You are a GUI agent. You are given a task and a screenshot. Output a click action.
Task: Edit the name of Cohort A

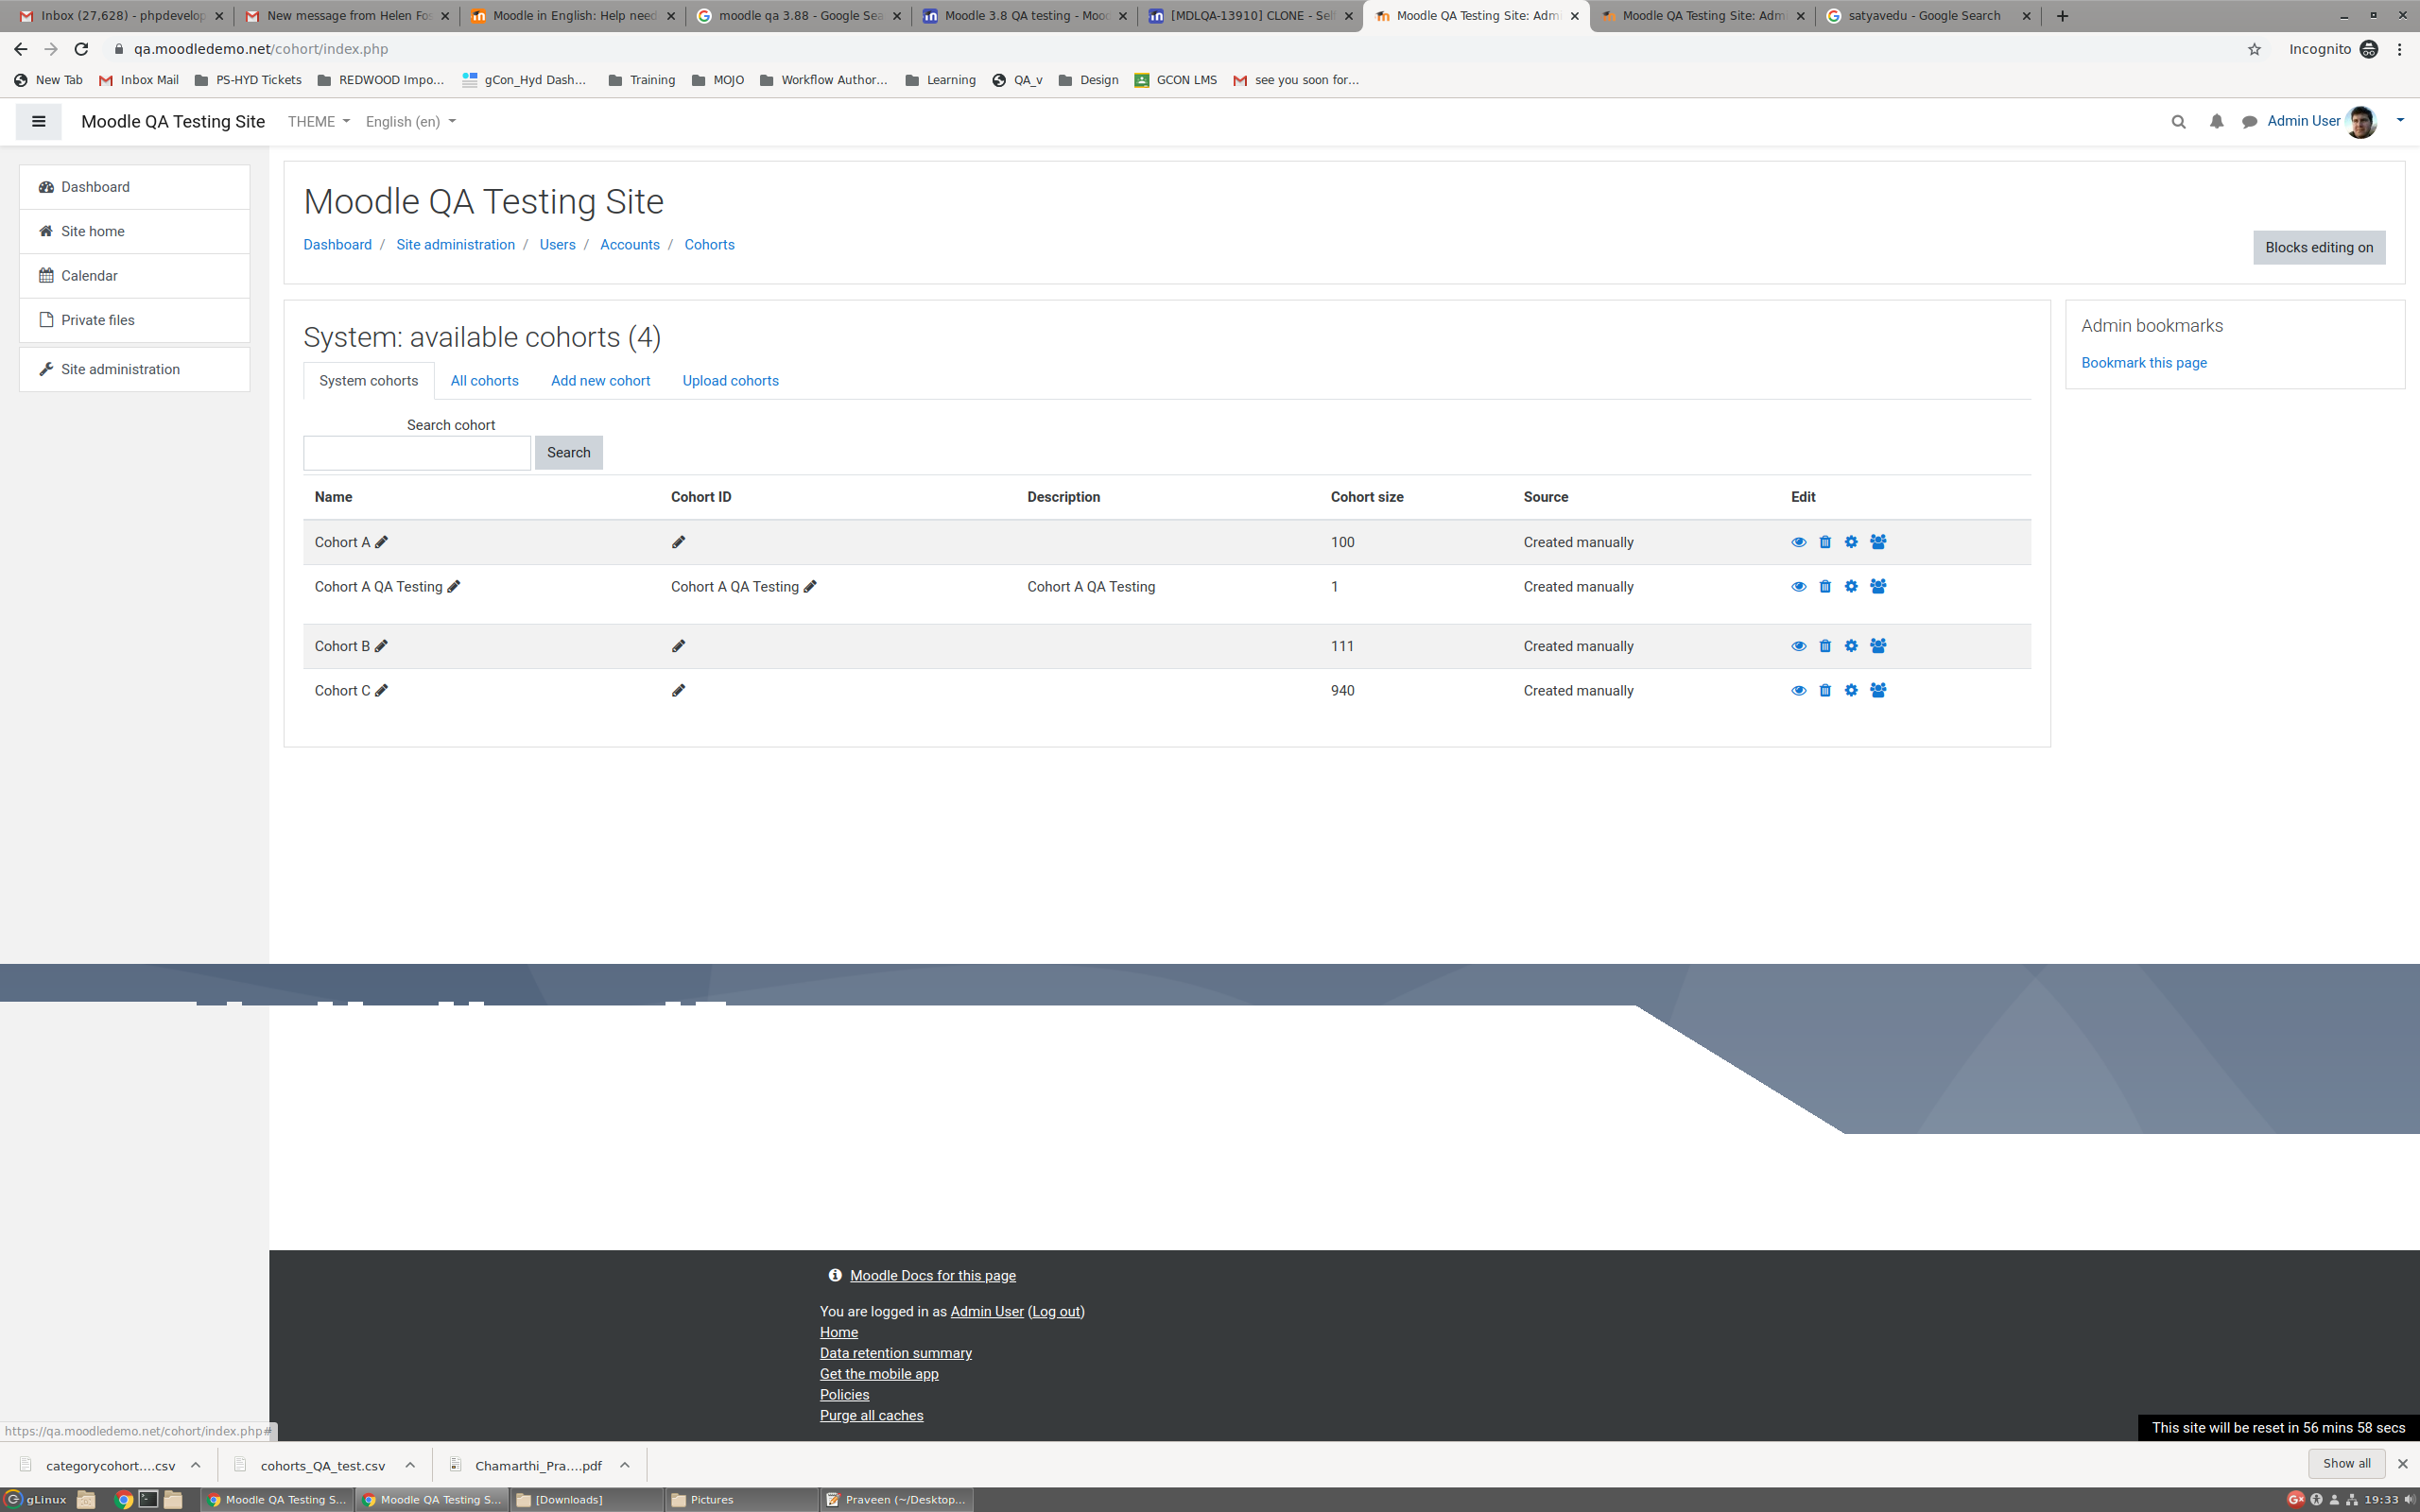(381, 542)
